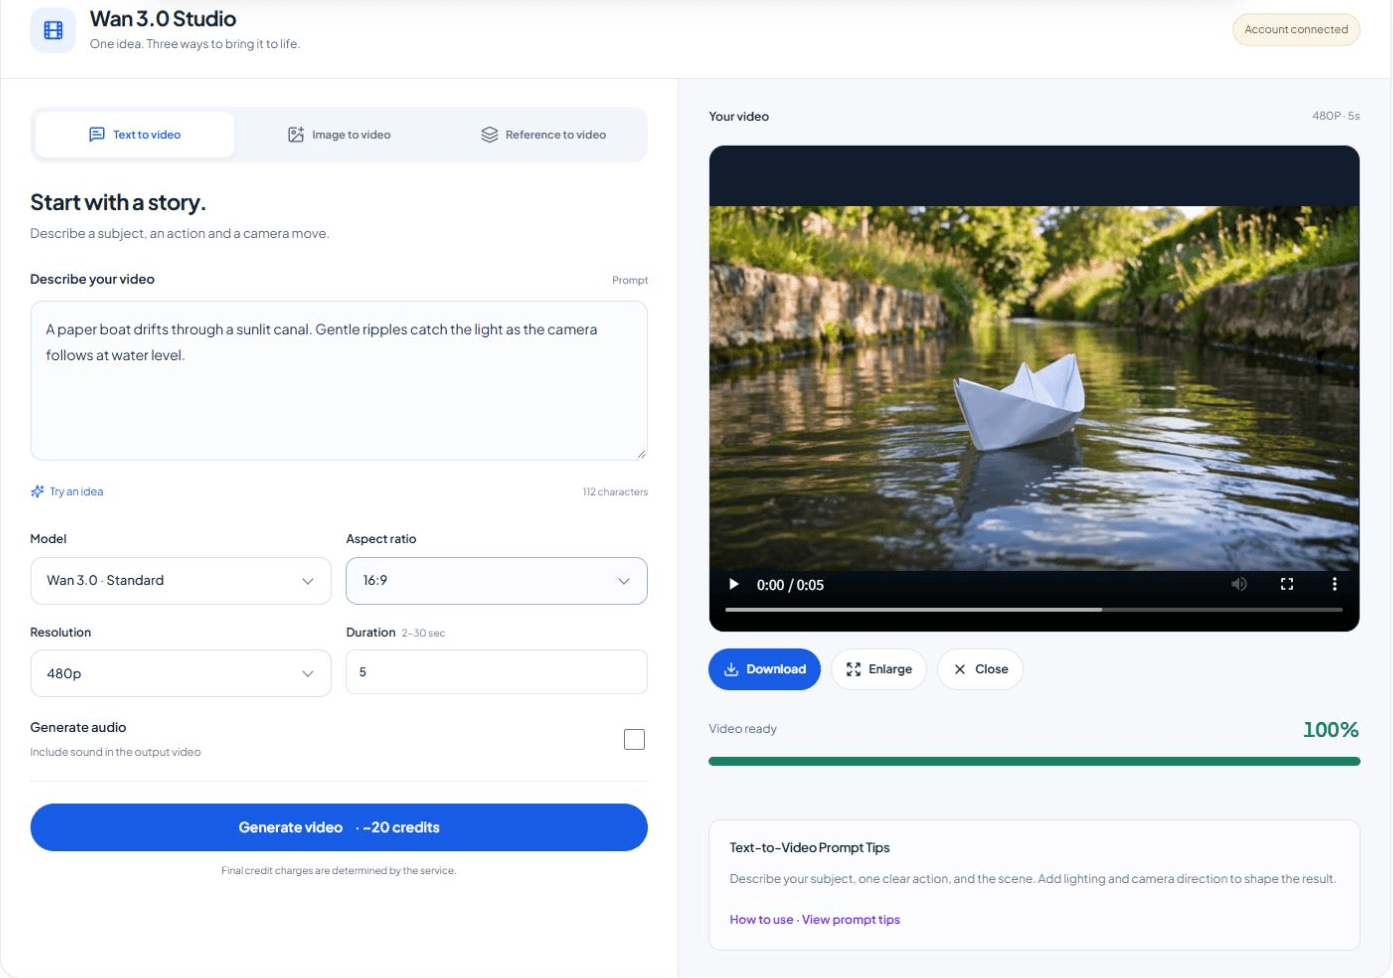
Task: Enlarge the video preview
Action: click(x=879, y=670)
